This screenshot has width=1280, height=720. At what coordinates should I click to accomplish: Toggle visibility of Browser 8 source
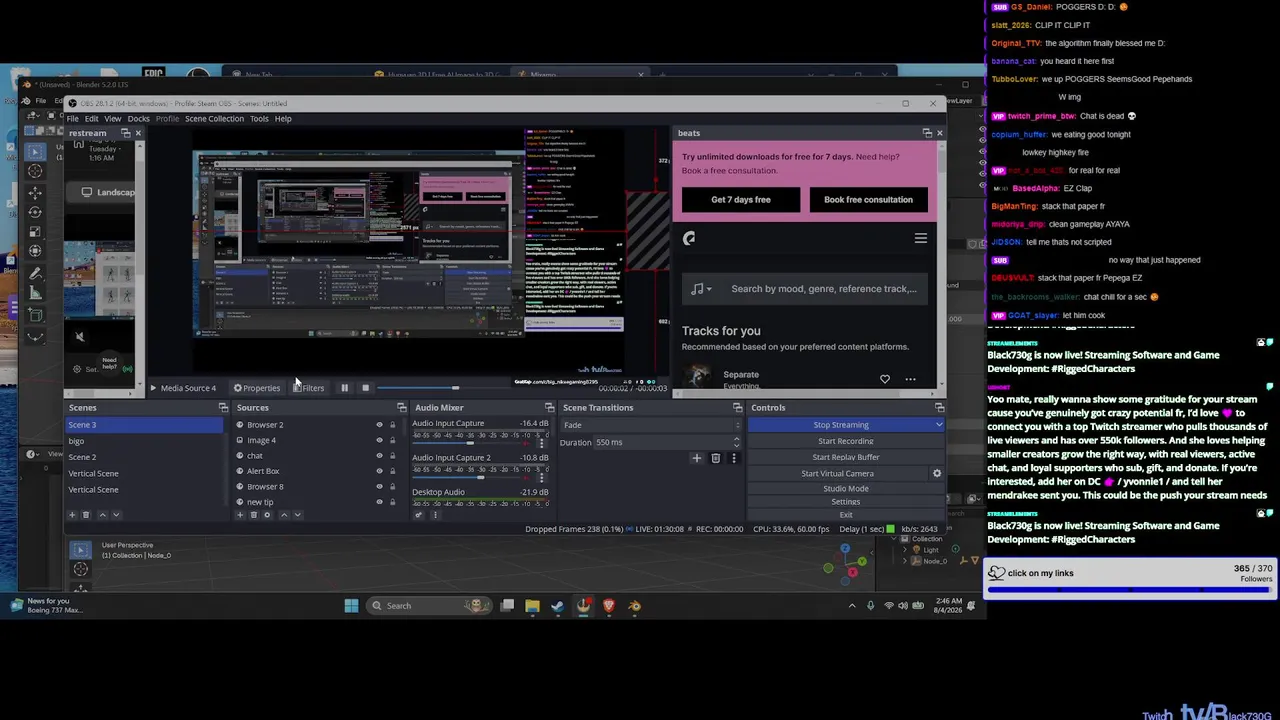tap(379, 487)
